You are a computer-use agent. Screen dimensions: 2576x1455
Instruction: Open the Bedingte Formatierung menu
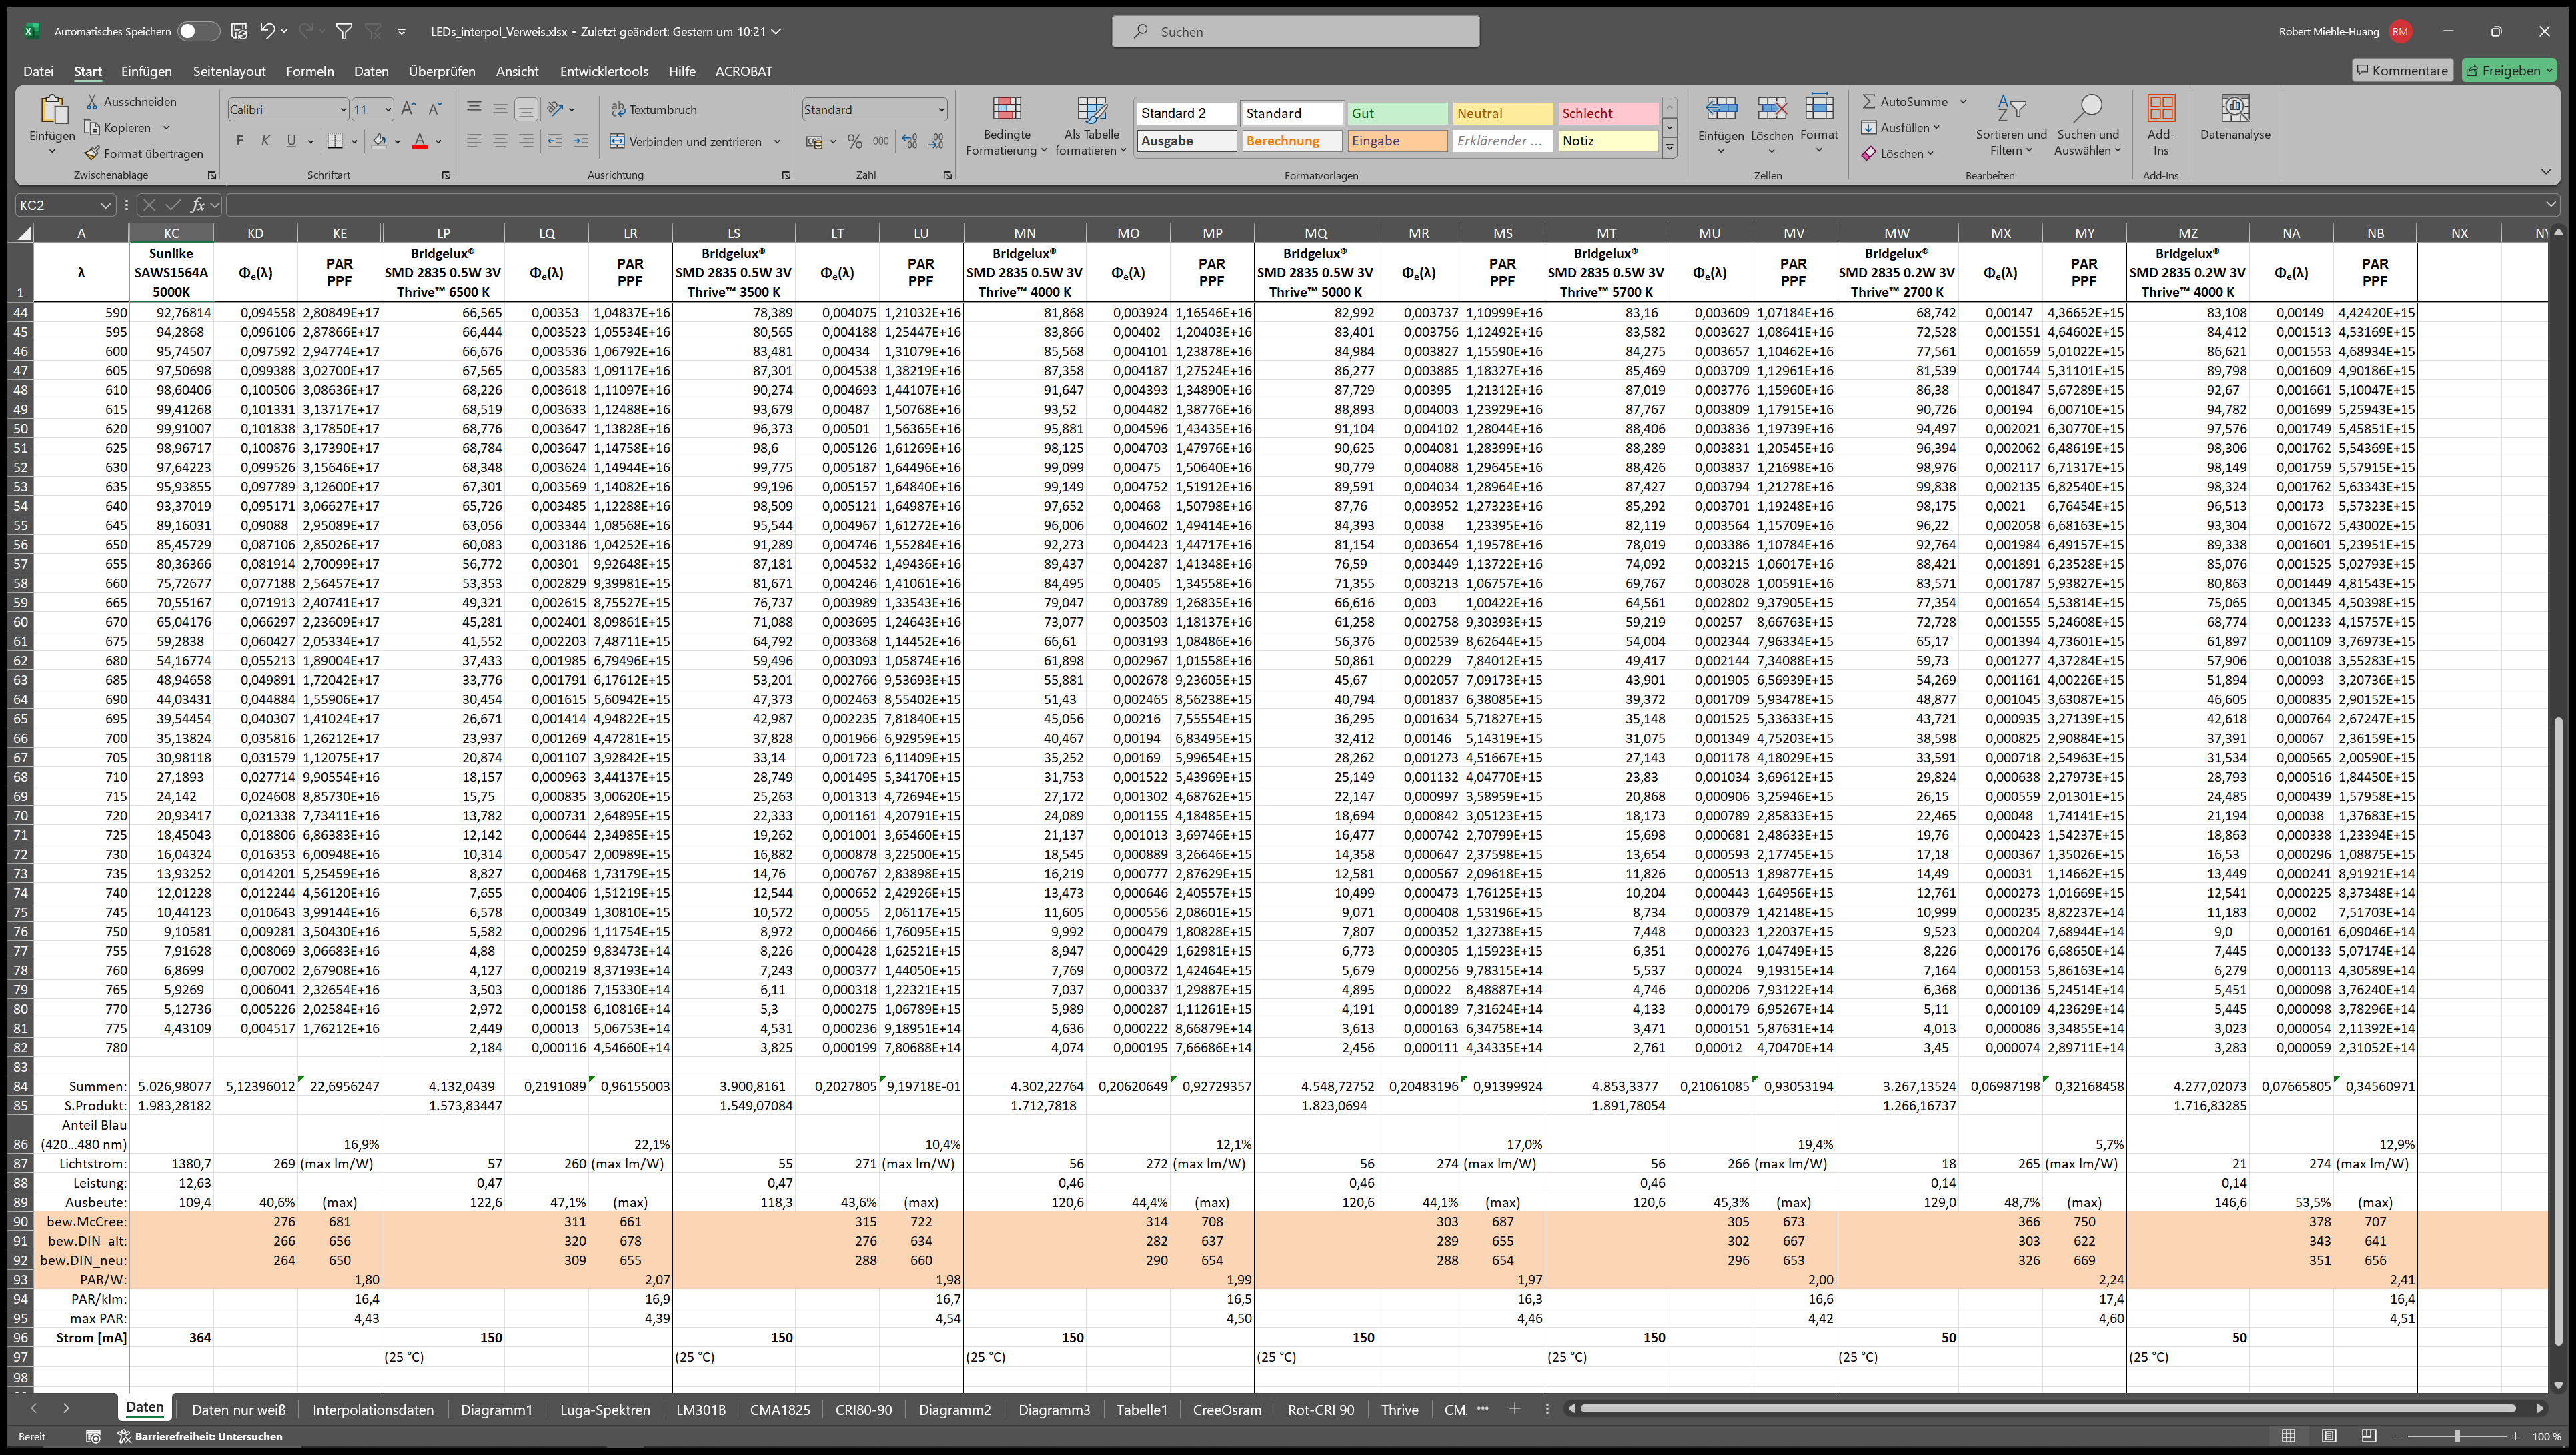point(1006,126)
